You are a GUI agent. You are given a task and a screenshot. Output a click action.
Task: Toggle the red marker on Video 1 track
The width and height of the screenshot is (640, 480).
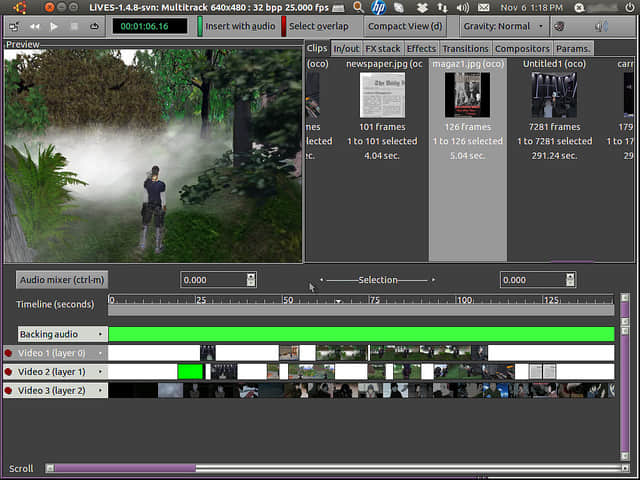[9, 353]
